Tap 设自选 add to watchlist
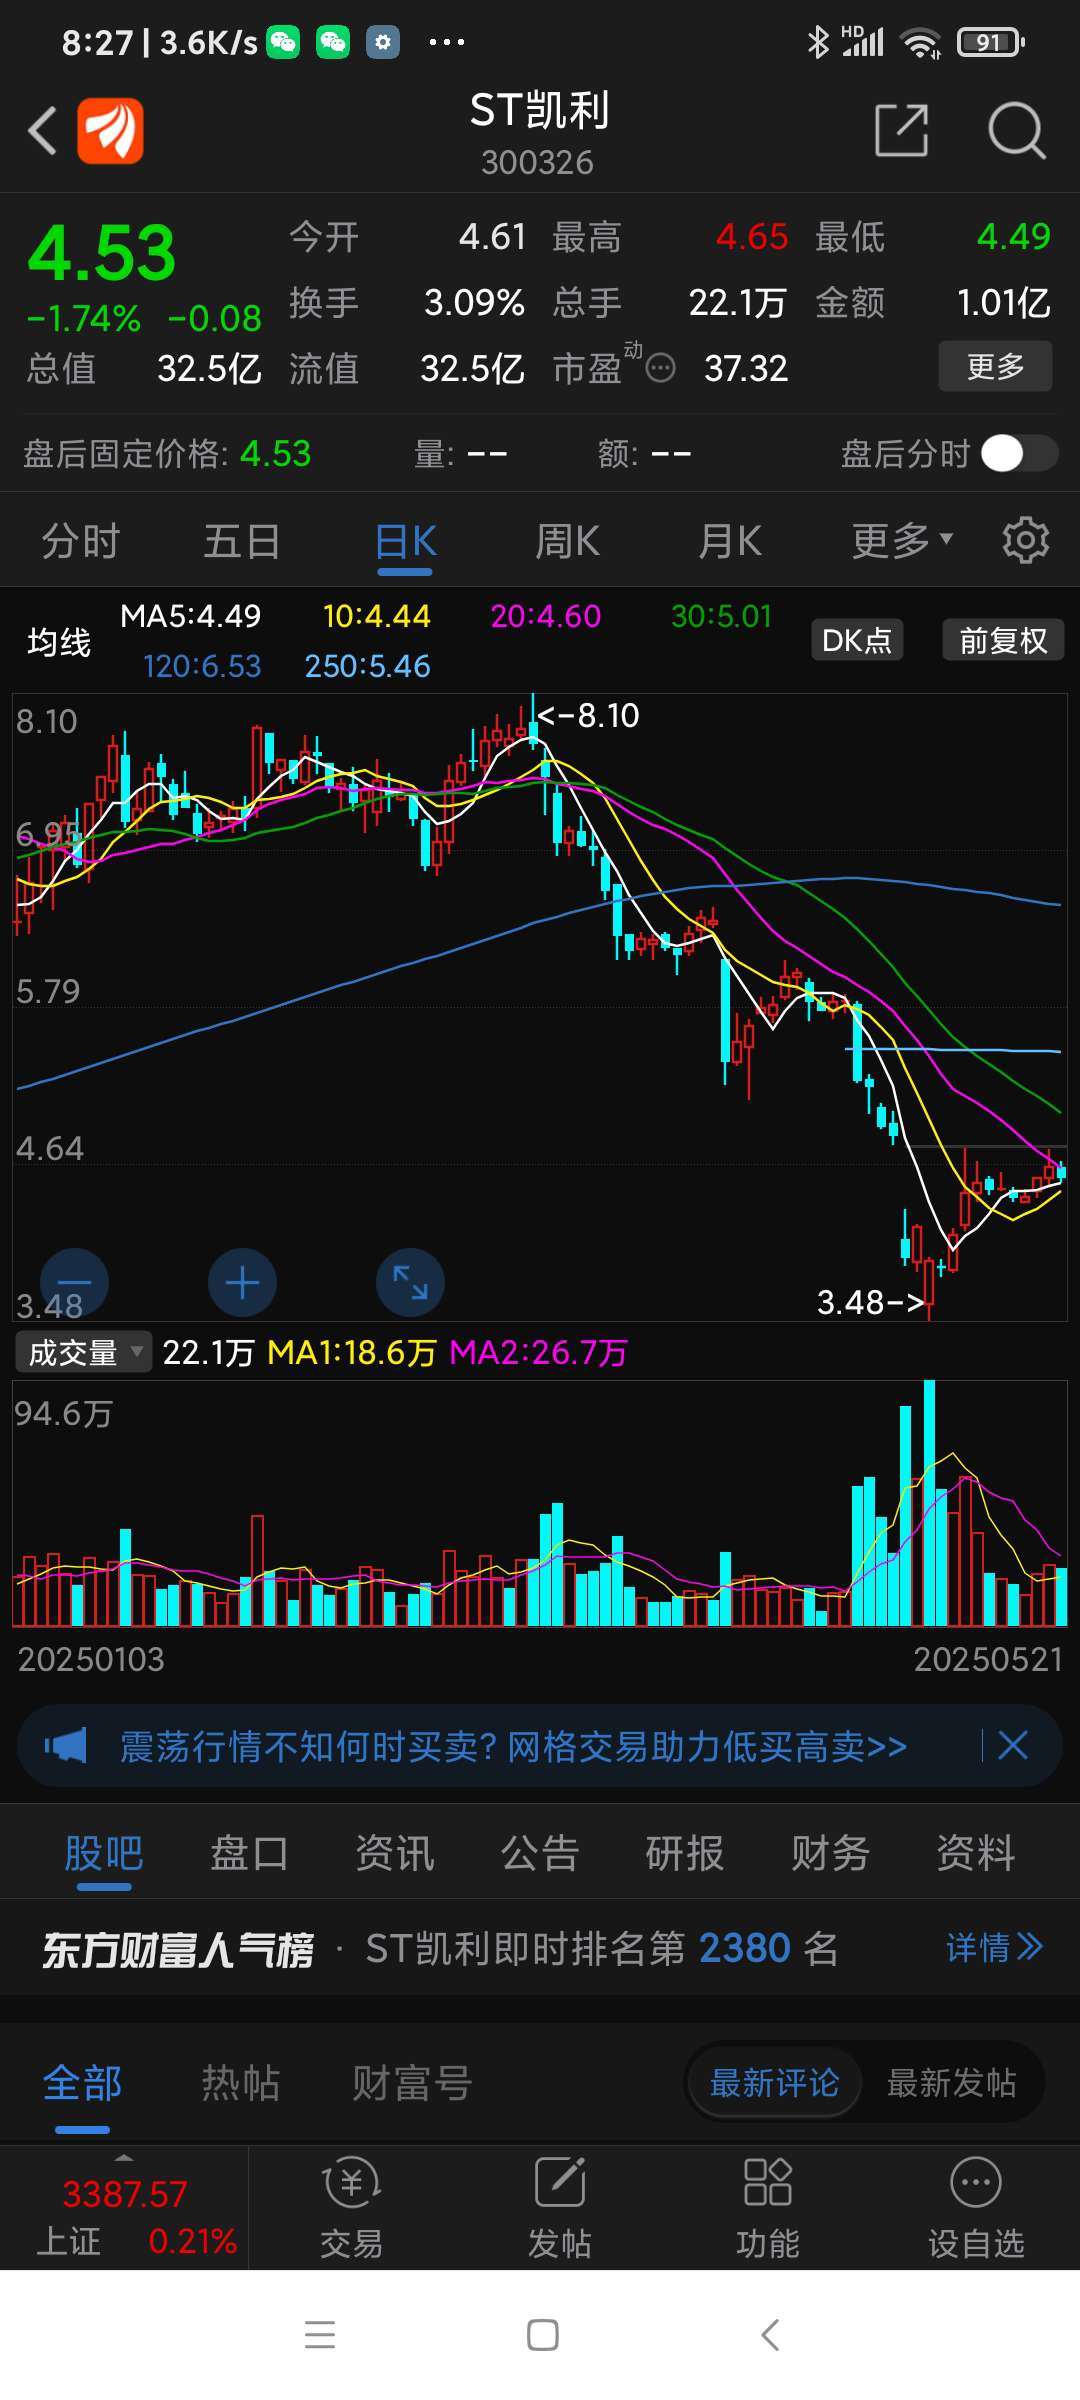Viewport: 1080px width, 2400px height. point(976,2209)
